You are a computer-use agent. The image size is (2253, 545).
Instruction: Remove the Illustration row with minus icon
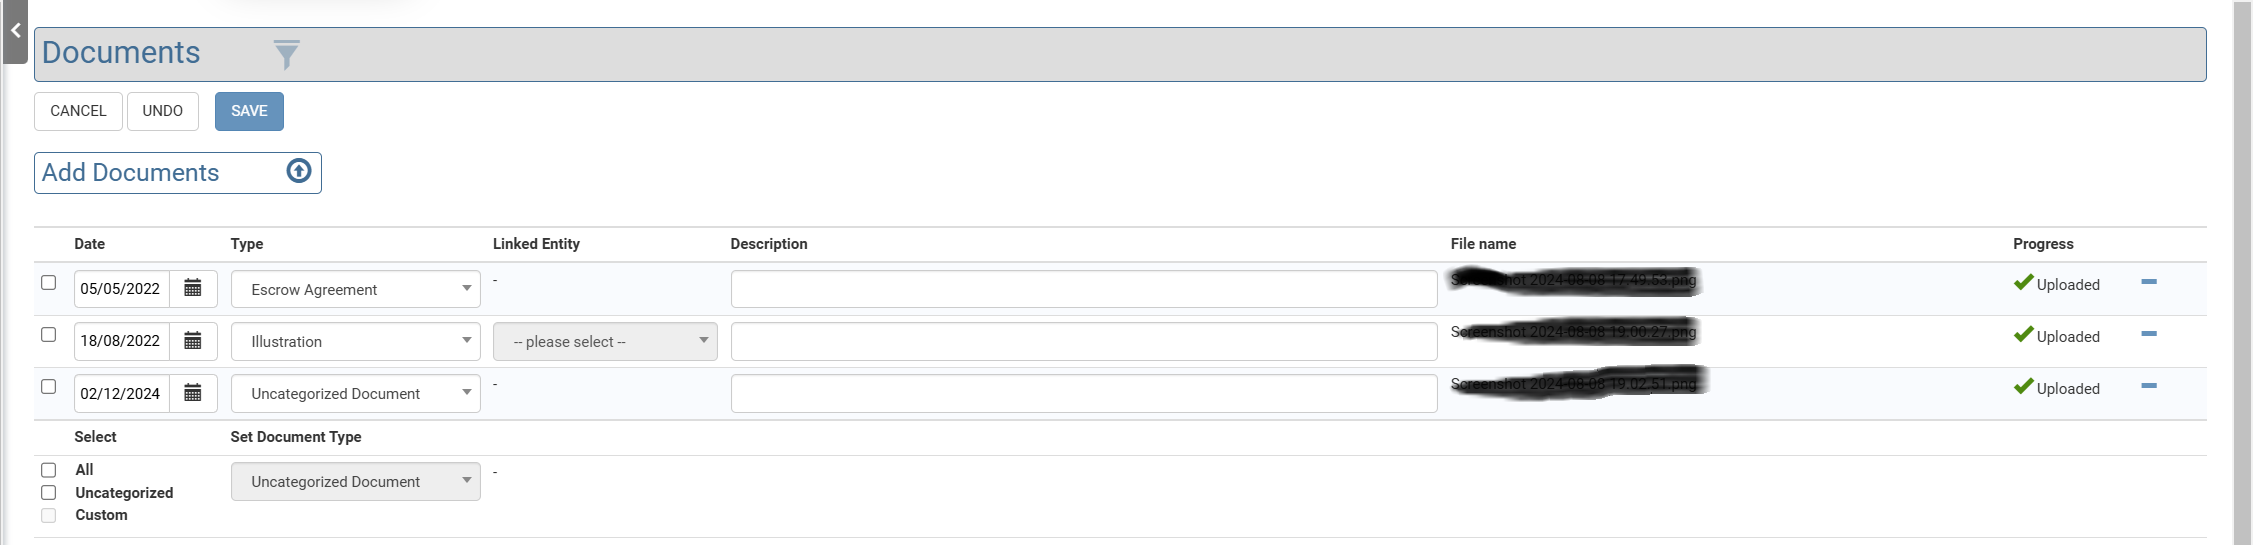pyautogui.click(x=2148, y=334)
